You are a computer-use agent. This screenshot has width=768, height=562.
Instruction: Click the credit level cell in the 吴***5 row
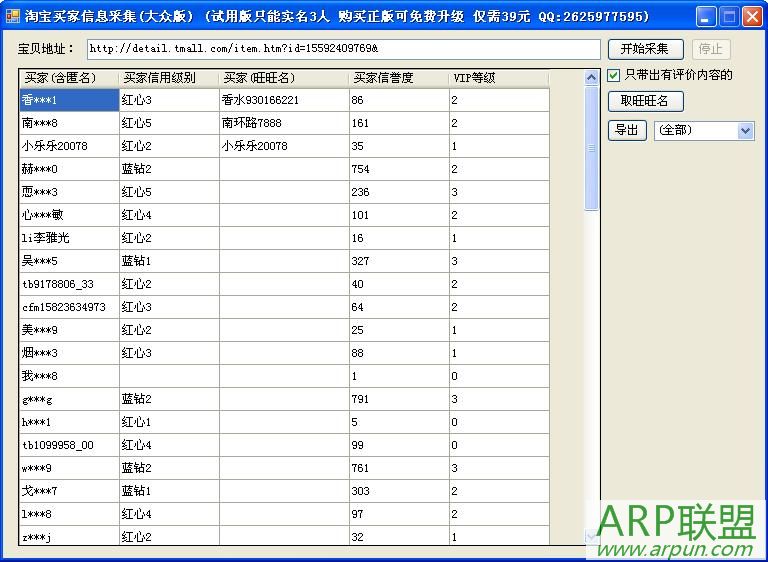click(169, 261)
